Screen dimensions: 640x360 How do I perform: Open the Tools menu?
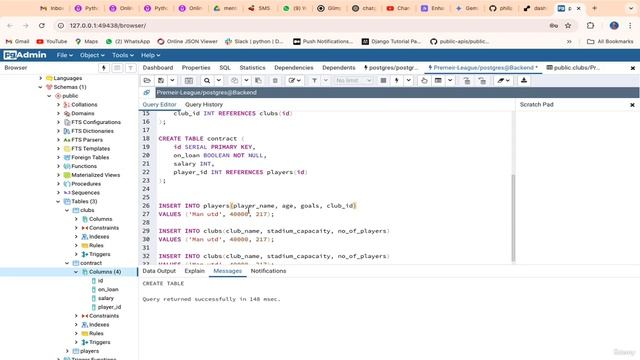(122, 55)
